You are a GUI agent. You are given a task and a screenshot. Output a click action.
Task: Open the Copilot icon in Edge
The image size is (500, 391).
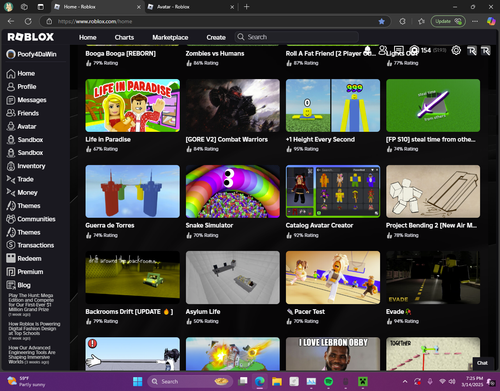[x=491, y=21]
